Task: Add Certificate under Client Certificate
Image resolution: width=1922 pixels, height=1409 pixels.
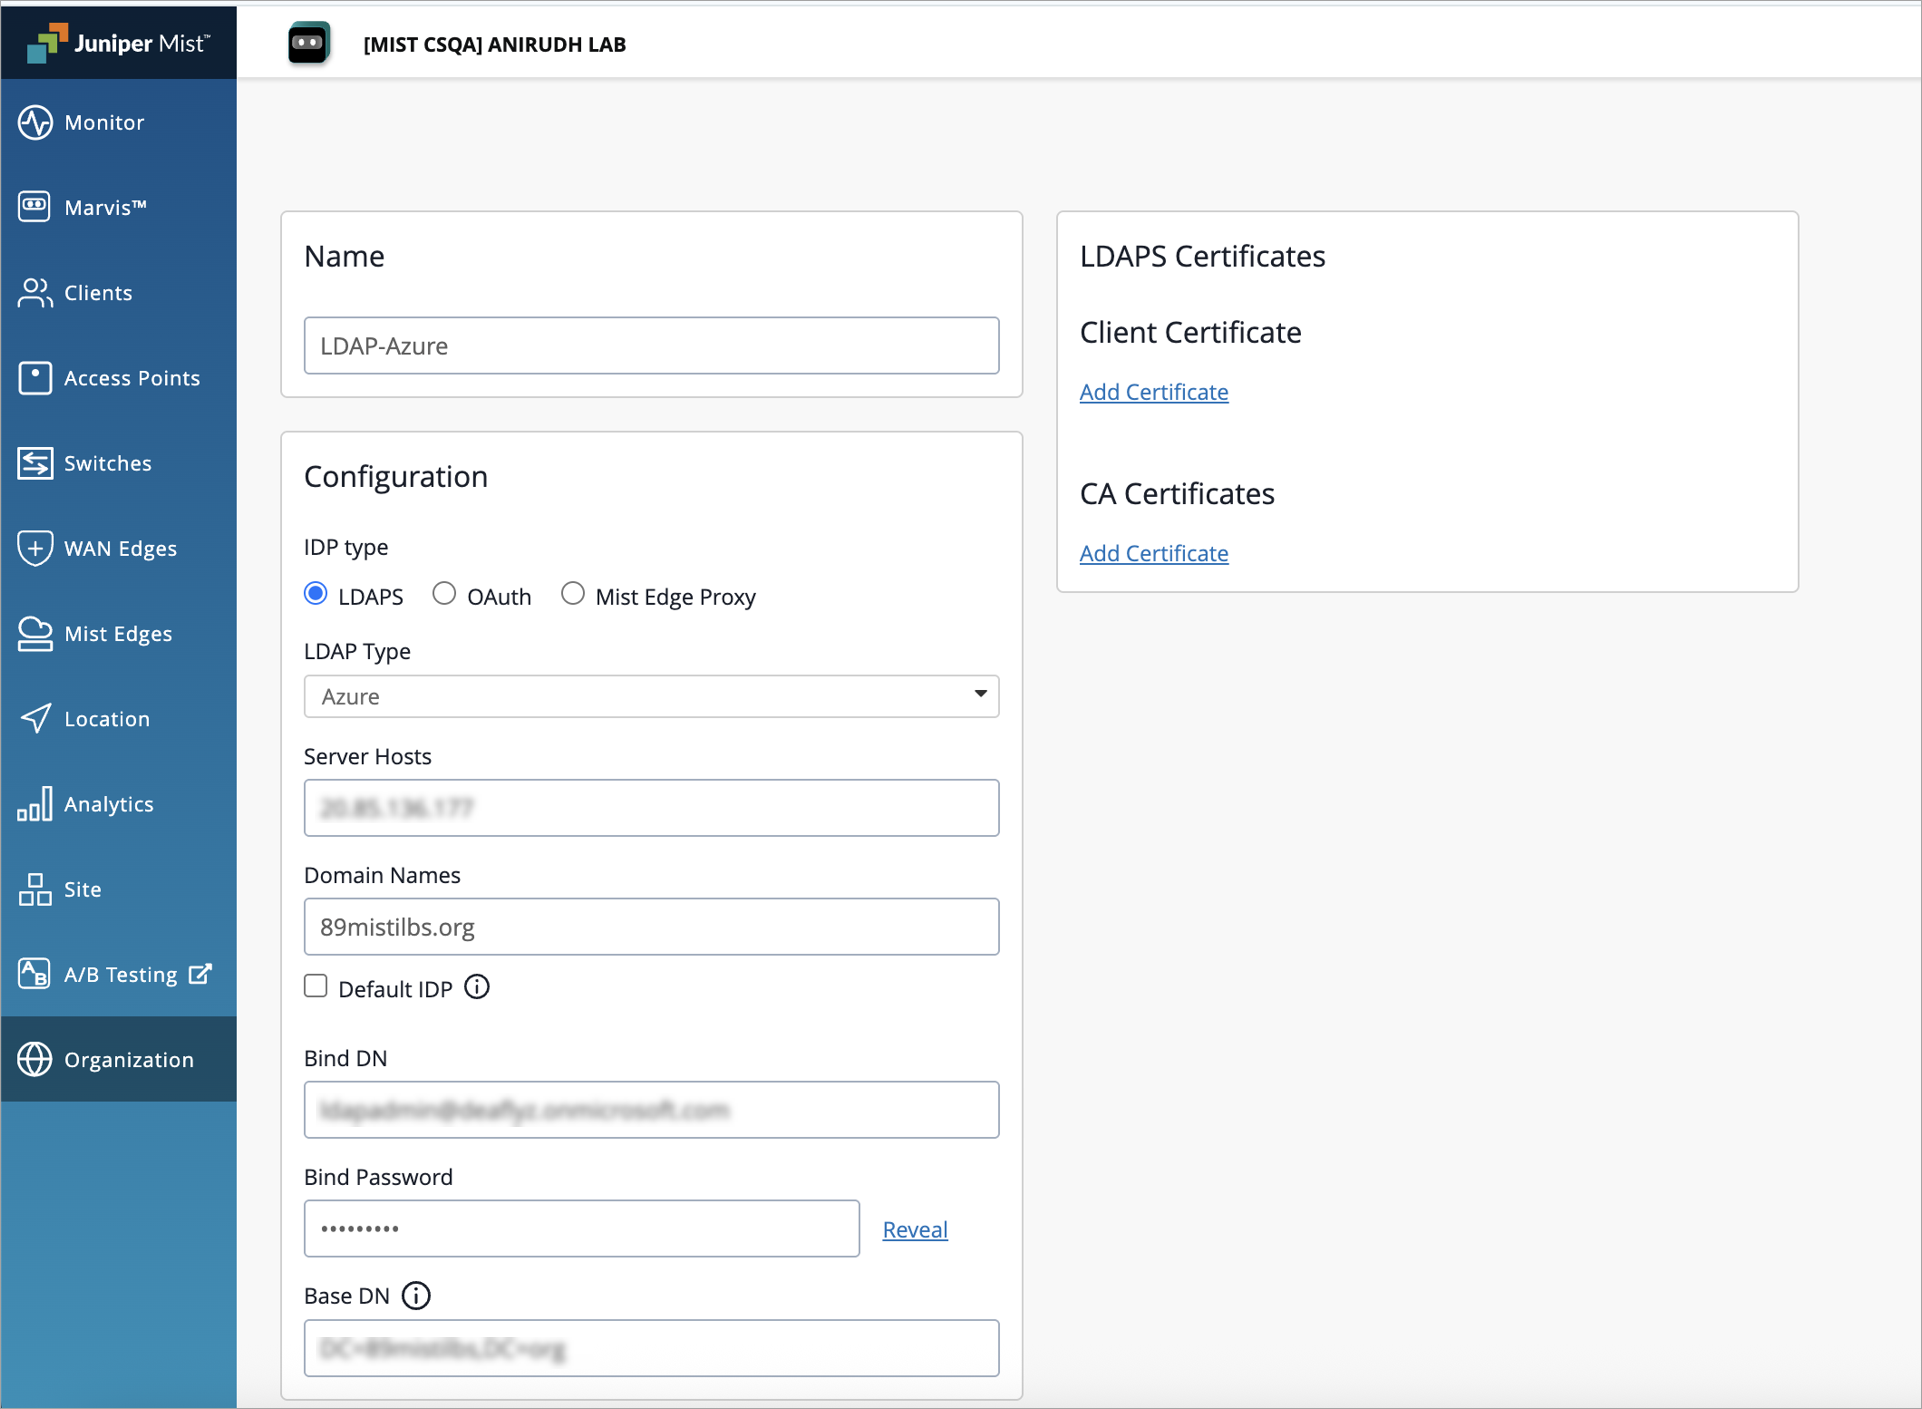Action: pyautogui.click(x=1153, y=392)
